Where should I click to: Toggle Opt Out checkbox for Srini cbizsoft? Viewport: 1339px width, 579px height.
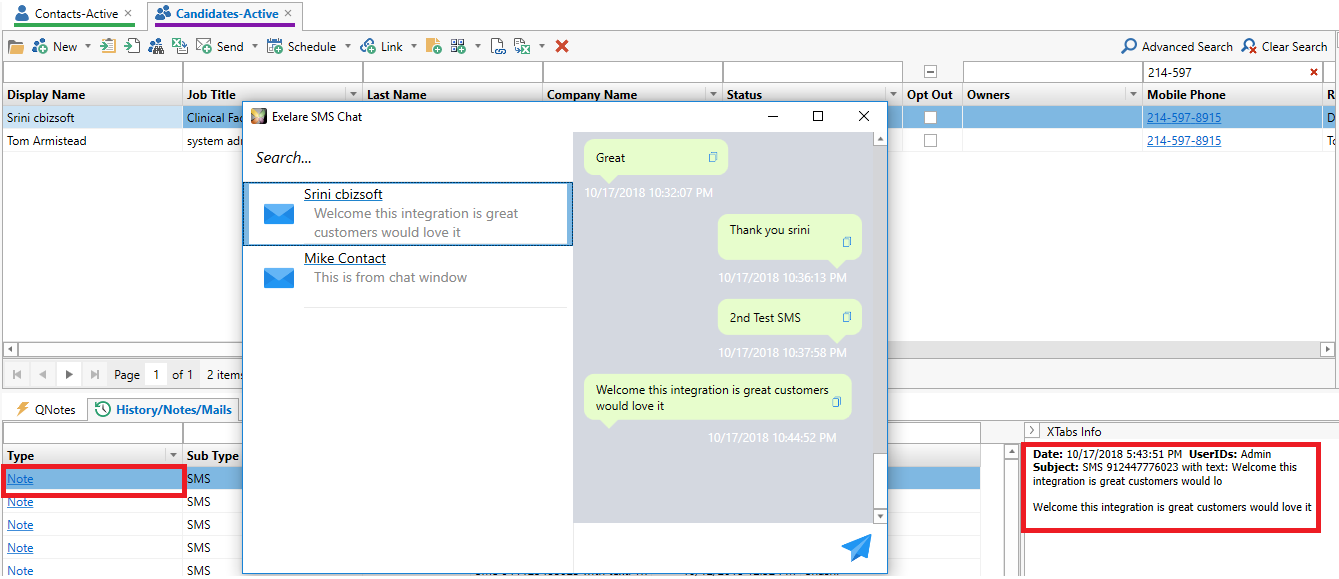tap(930, 118)
